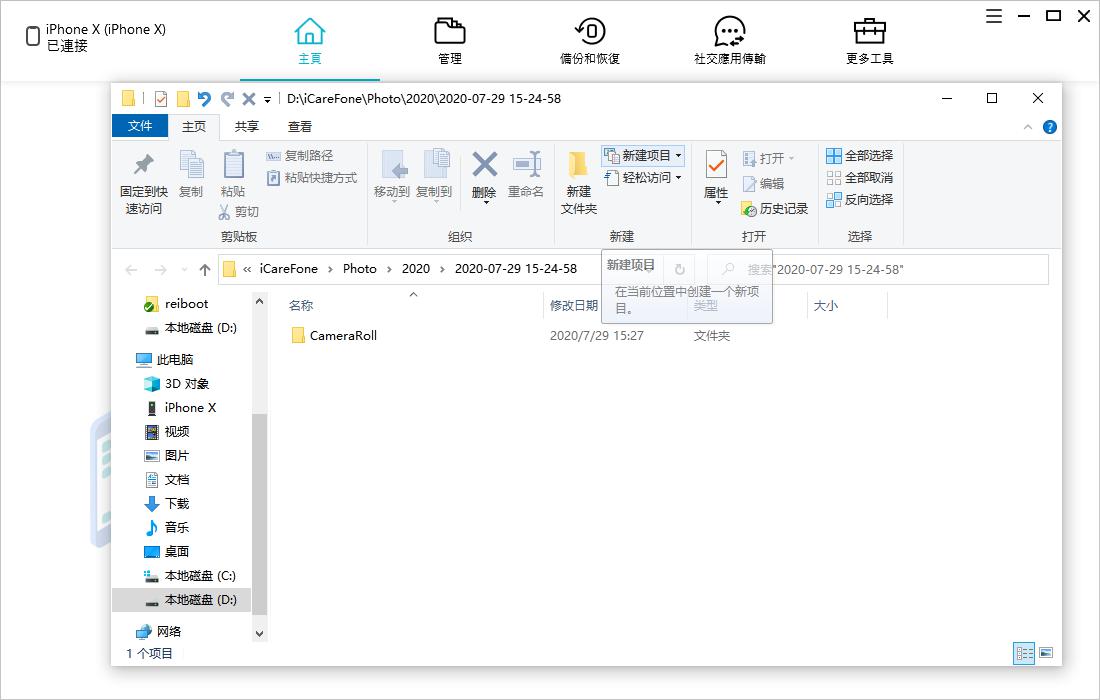Viewport: 1100px width, 700px height.
Task: Click 2020 in the address breadcrumb
Action: coord(416,269)
